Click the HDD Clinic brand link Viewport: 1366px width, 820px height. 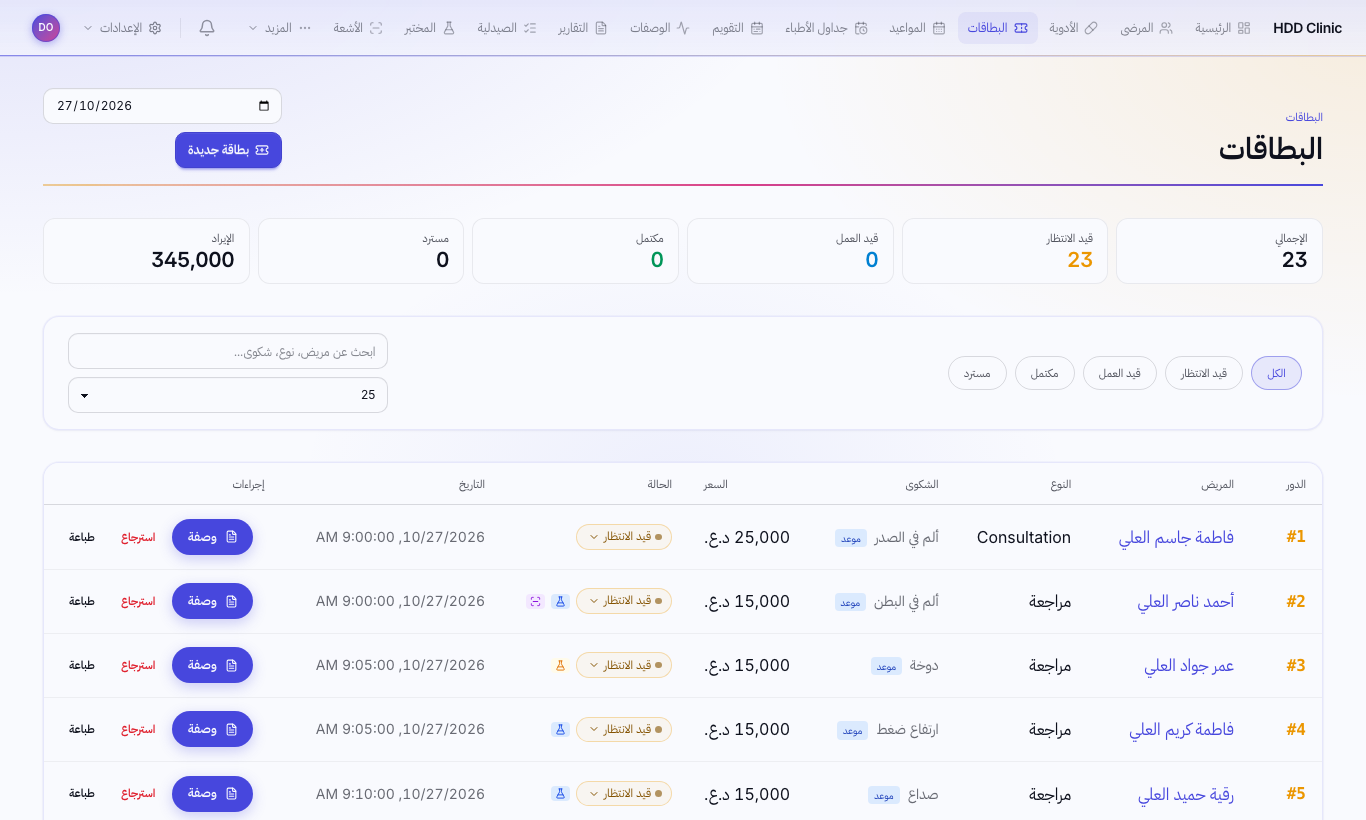click(x=1308, y=28)
